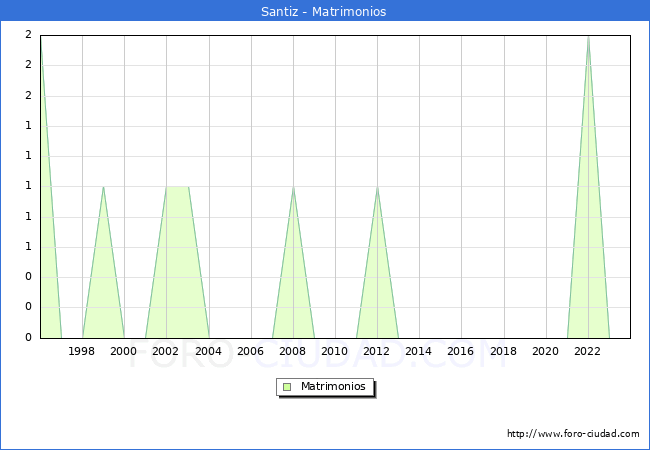The height and width of the screenshot is (450, 650).
Task: Click the 1999 peak data point
Action: coord(103,187)
